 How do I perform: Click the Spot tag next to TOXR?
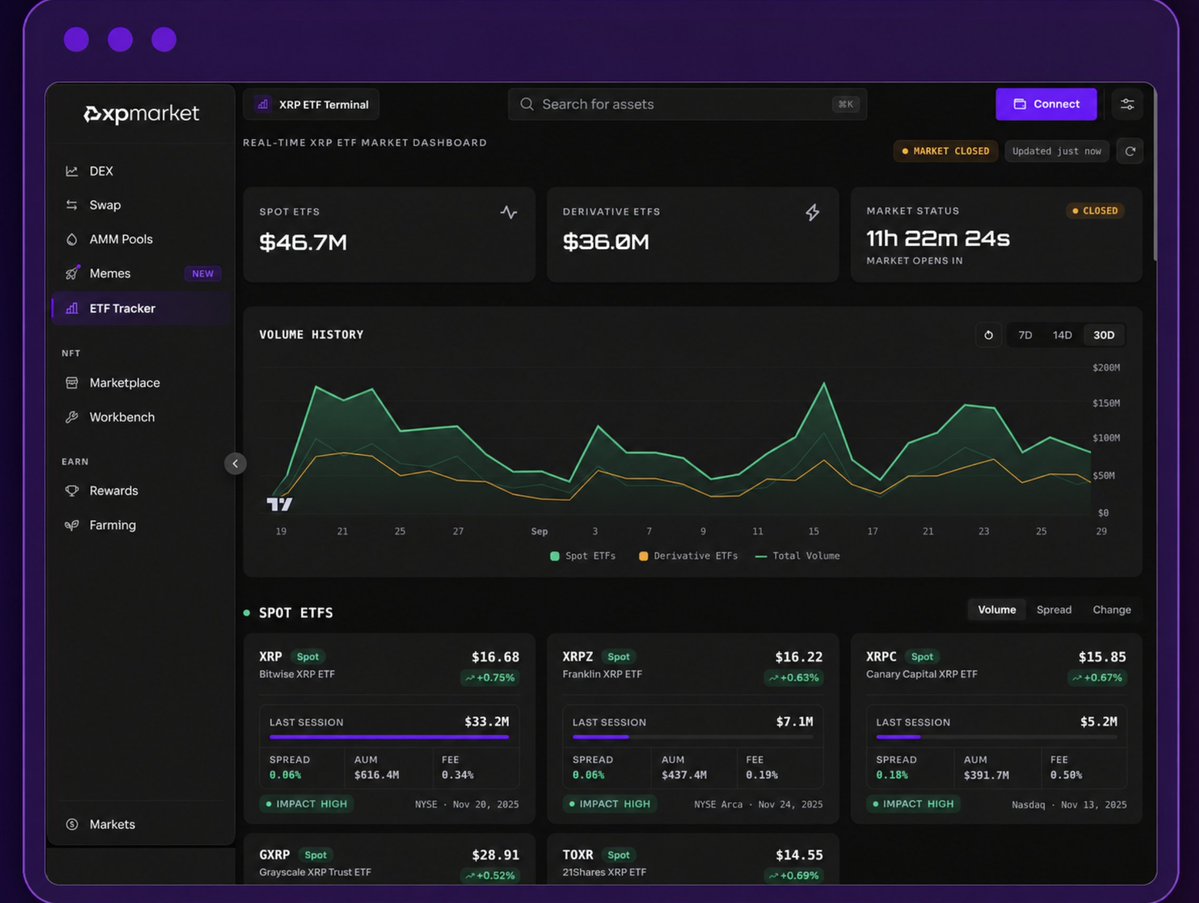pyautogui.click(x=619, y=855)
